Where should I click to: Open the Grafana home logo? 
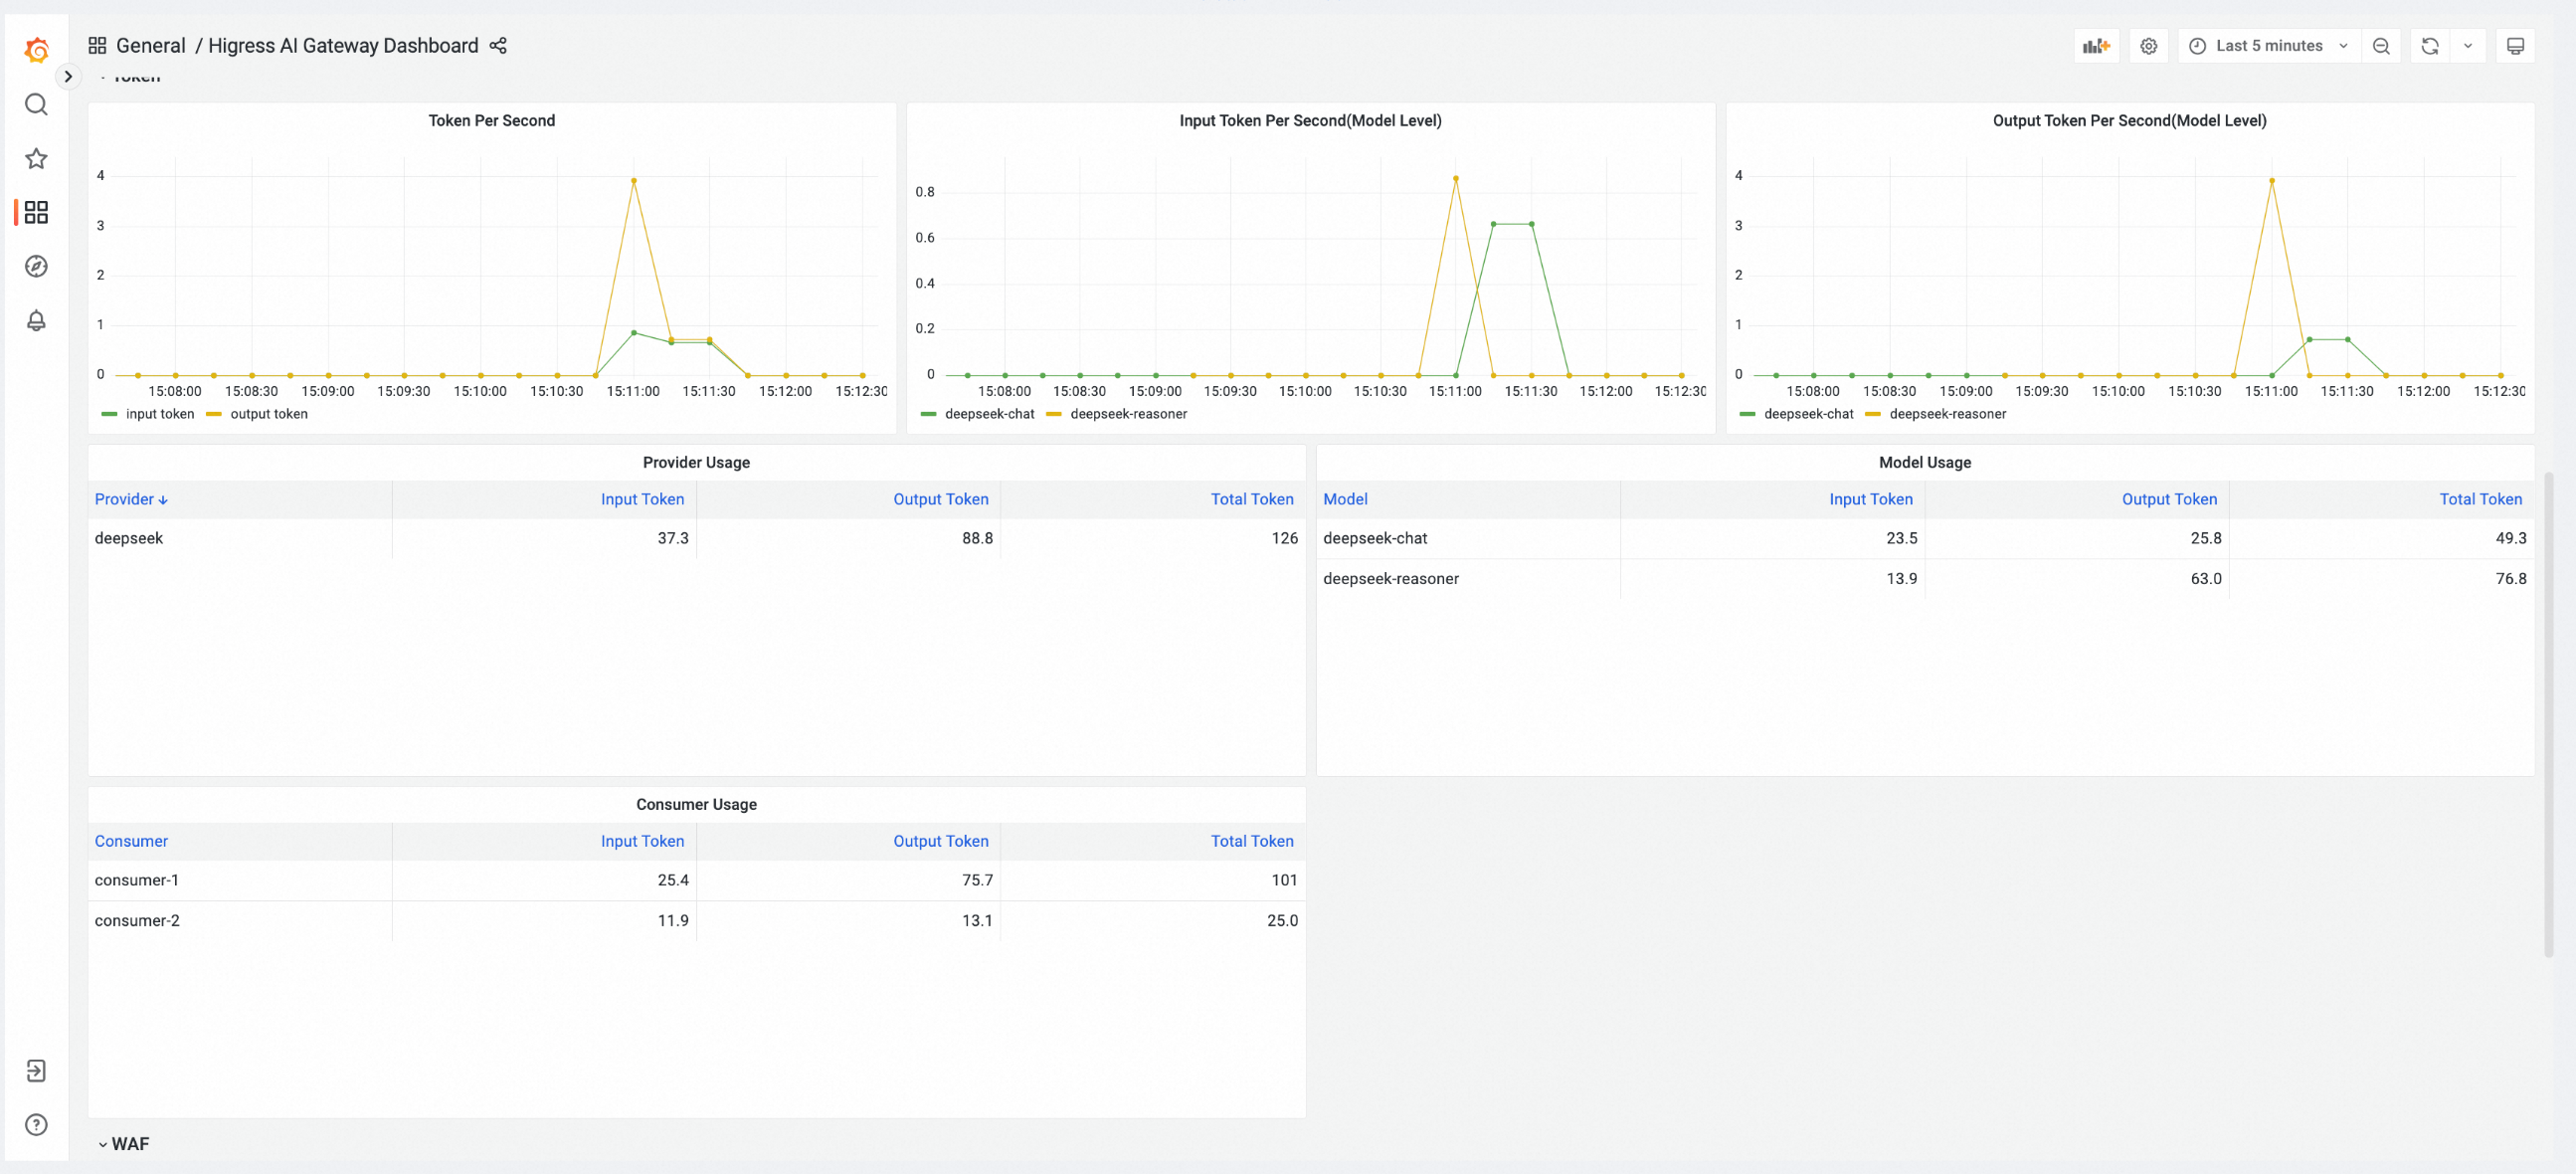36,49
